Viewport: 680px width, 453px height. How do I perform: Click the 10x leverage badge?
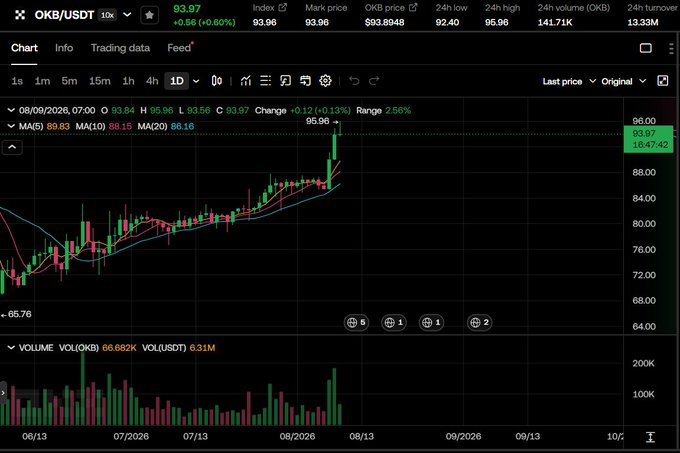coord(107,15)
